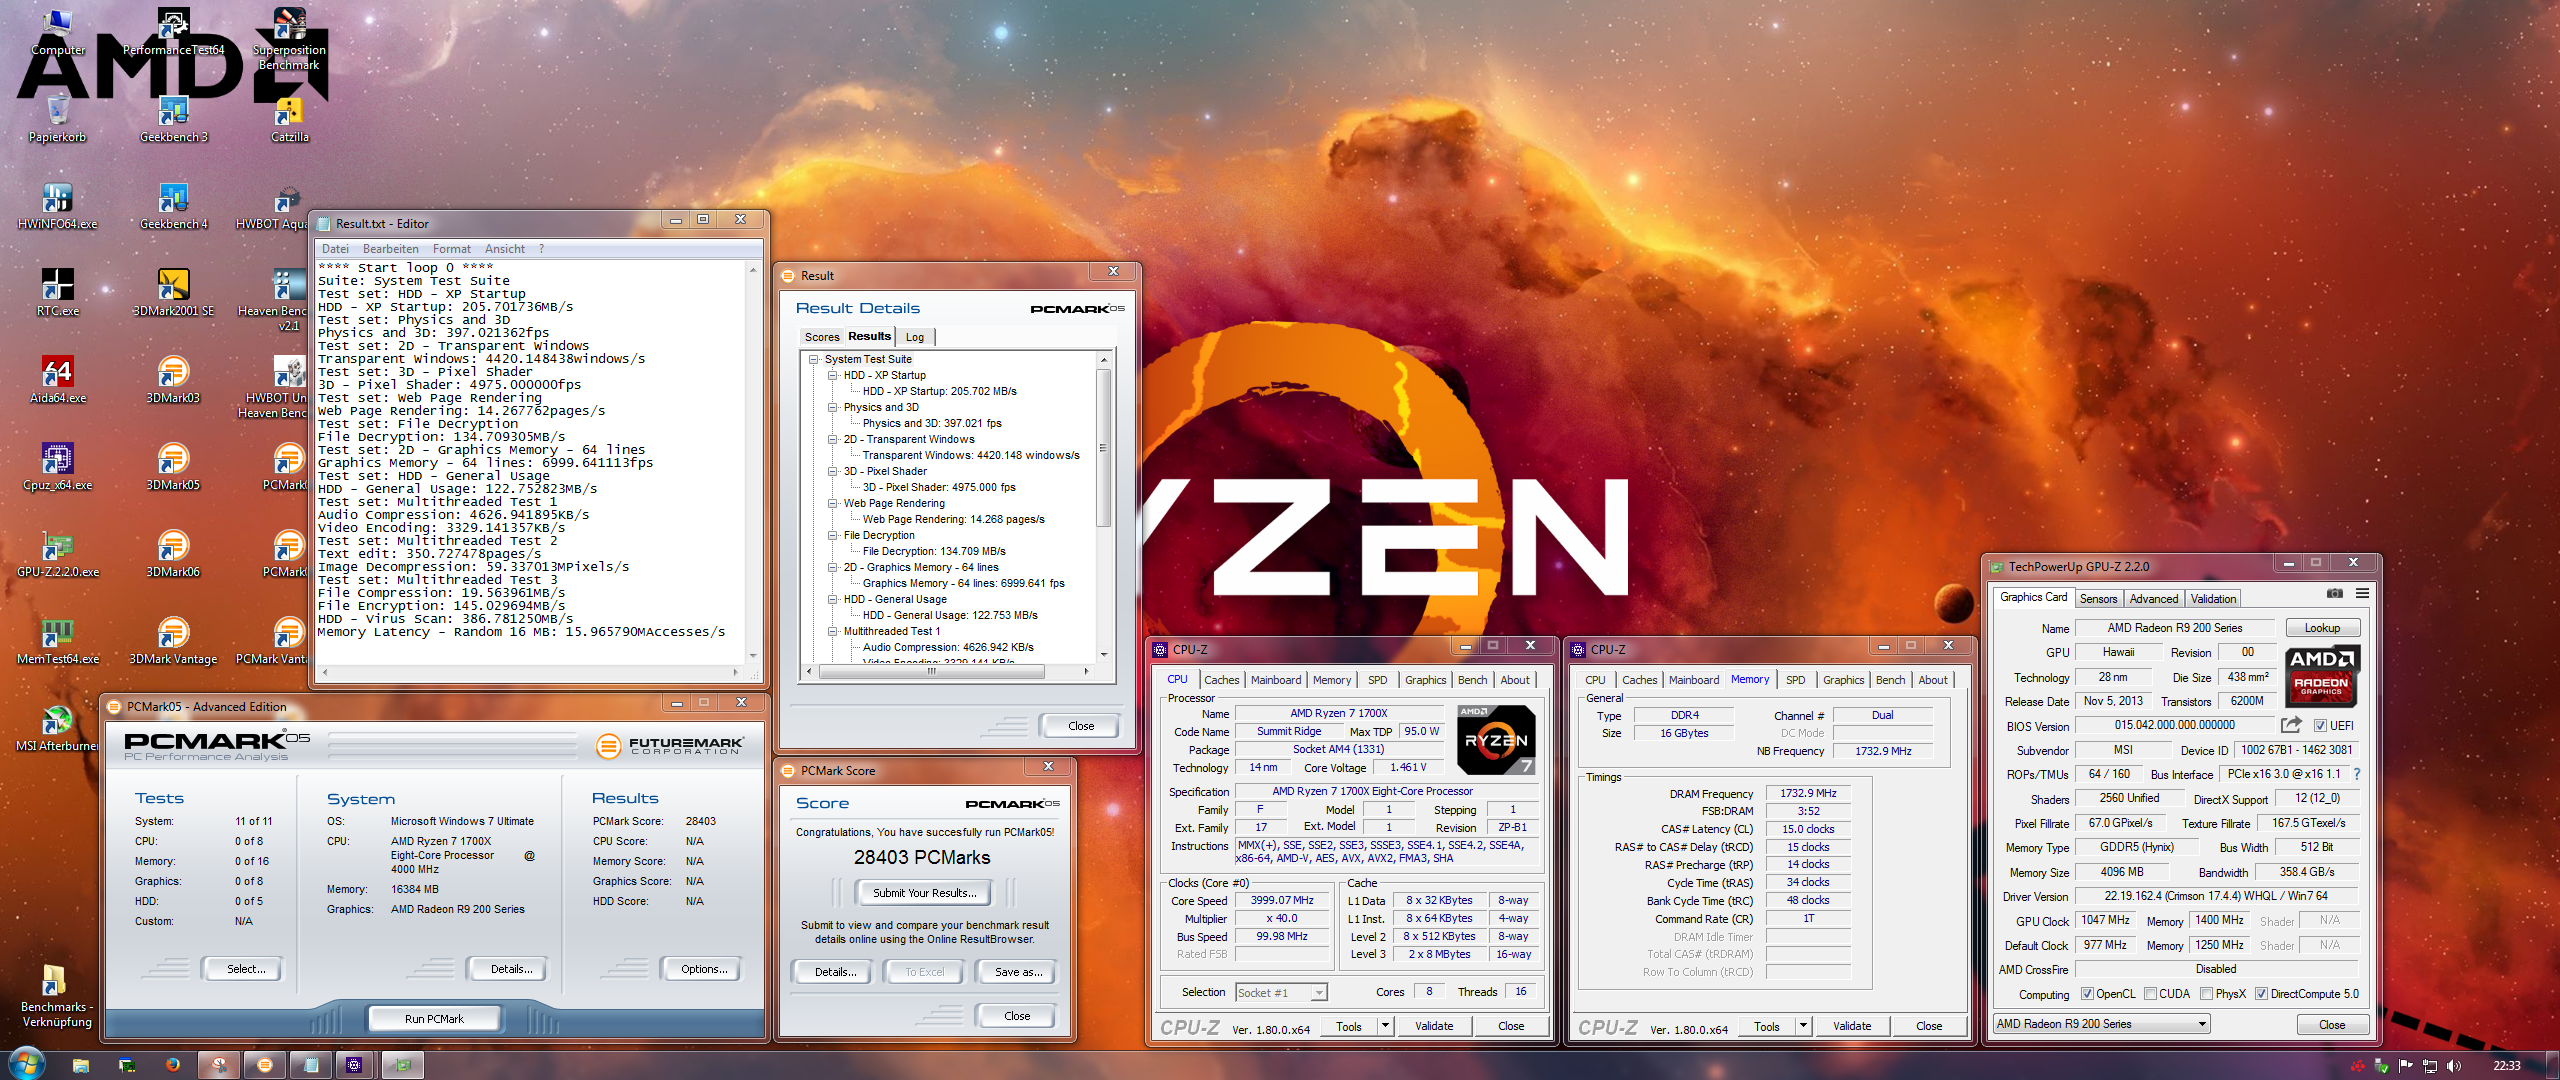Click the Result Details vertical scrollbar thumb
Viewport: 2560px width, 1080px height.
tap(1104, 448)
